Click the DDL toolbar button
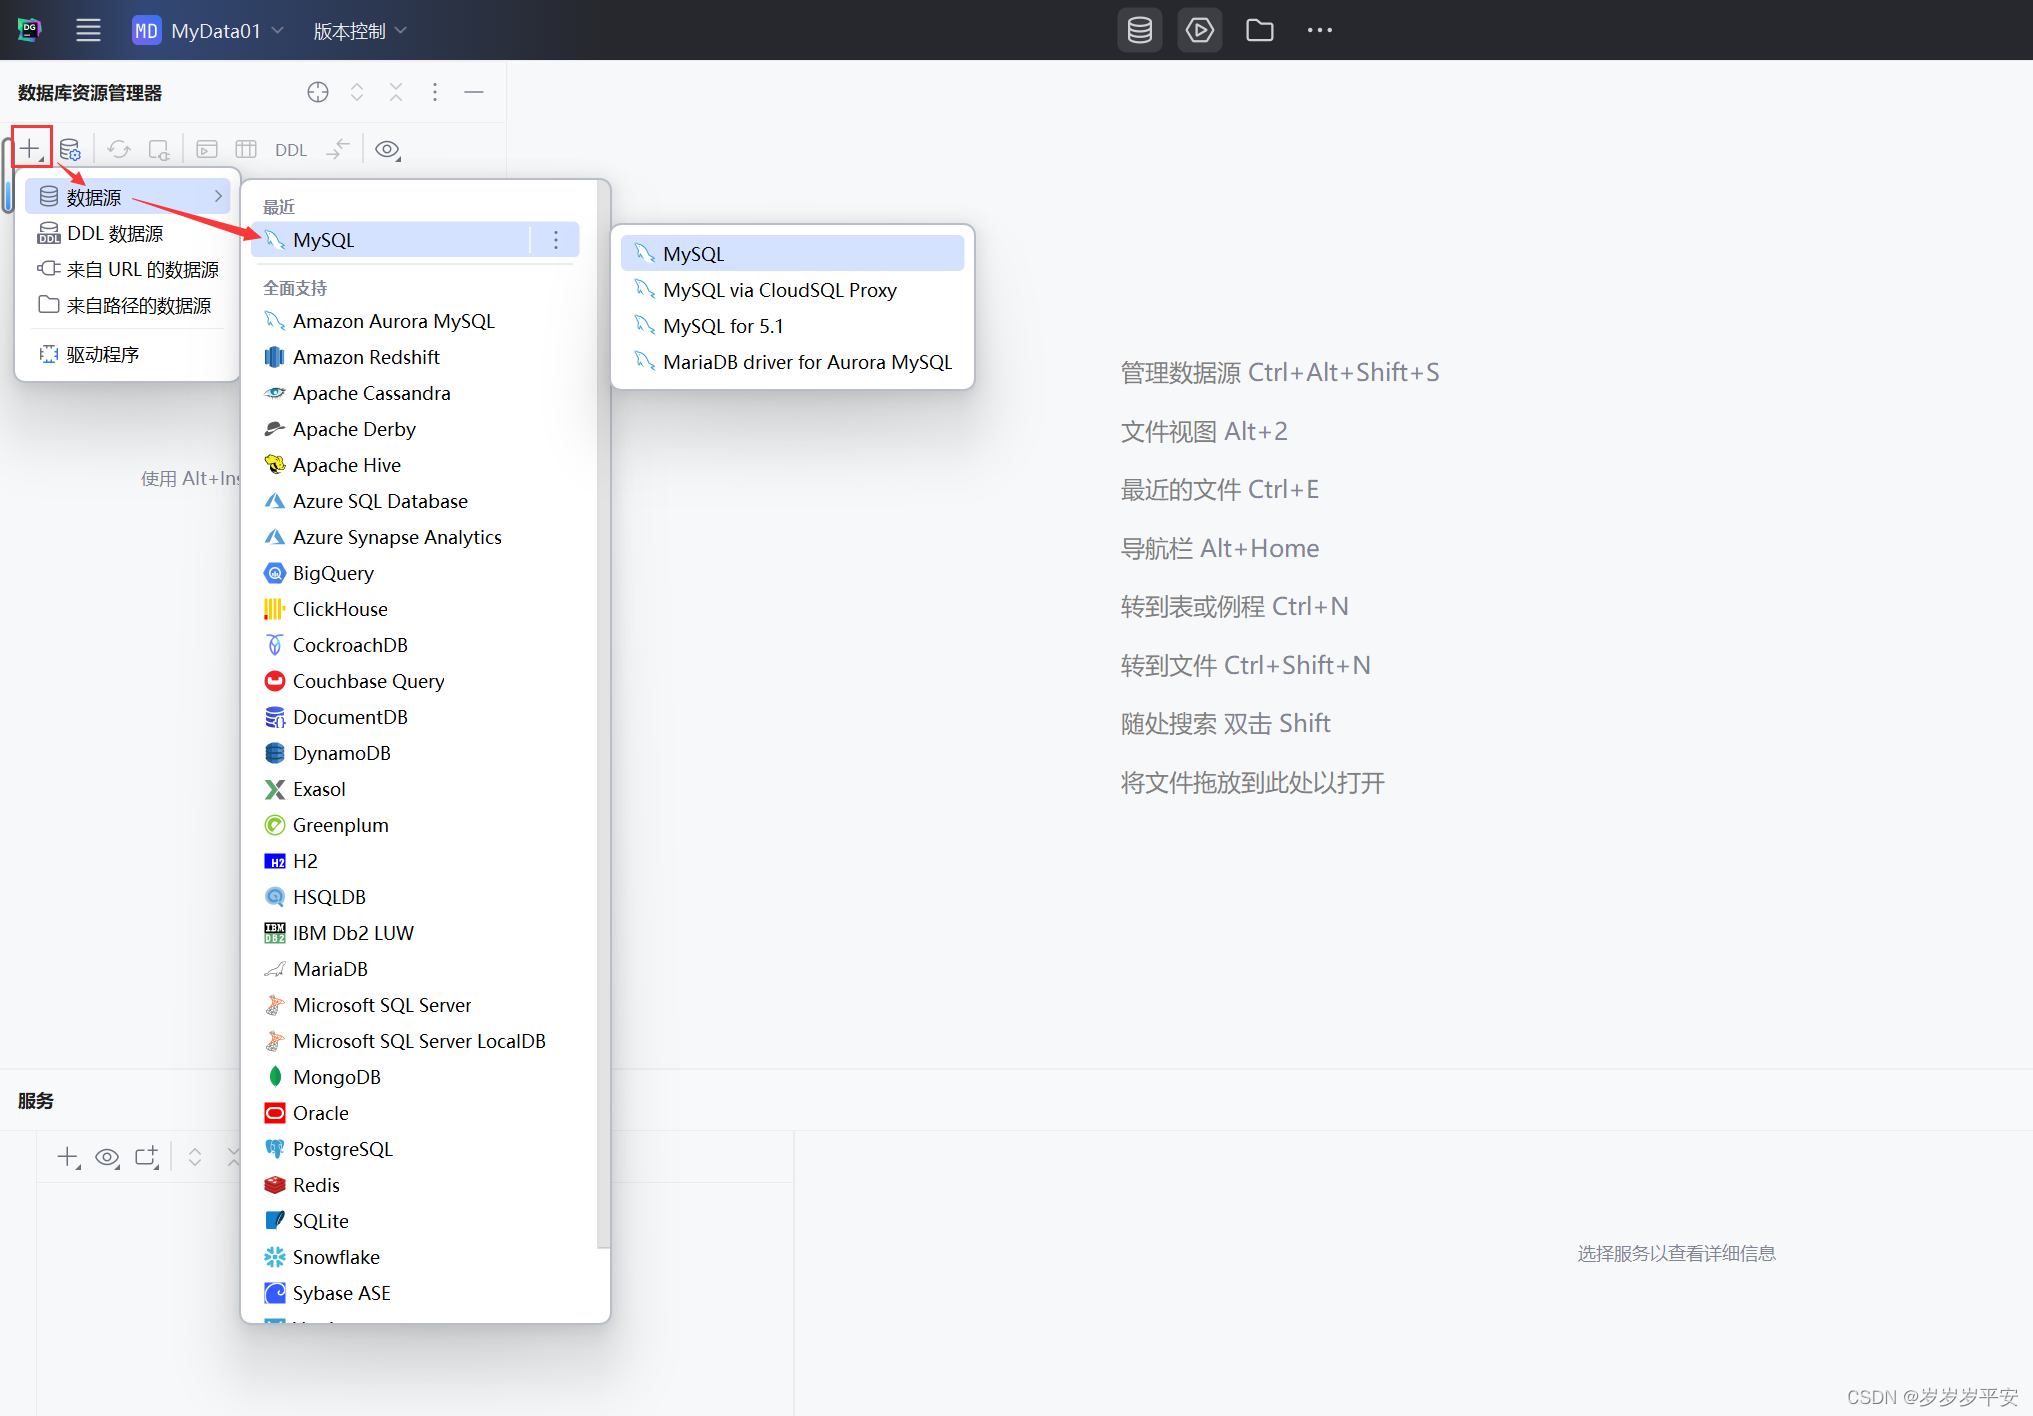Image resolution: width=2033 pixels, height=1416 pixels. point(291,149)
